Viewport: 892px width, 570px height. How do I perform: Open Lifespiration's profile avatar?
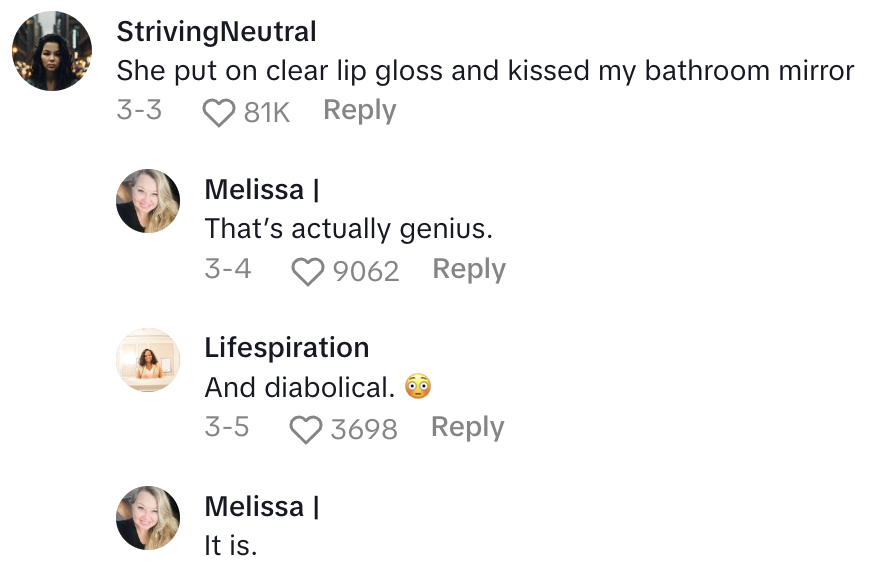148,360
